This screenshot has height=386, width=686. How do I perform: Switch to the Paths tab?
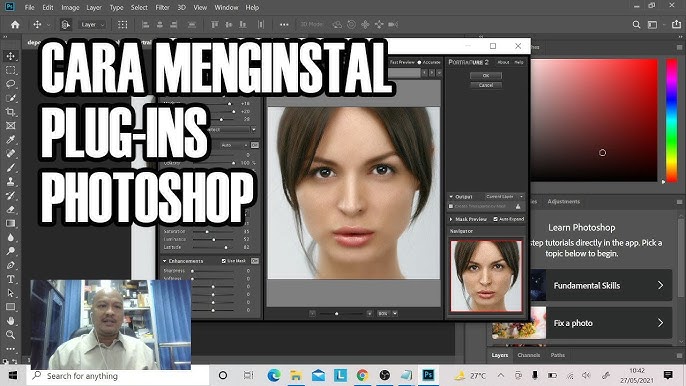557,355
